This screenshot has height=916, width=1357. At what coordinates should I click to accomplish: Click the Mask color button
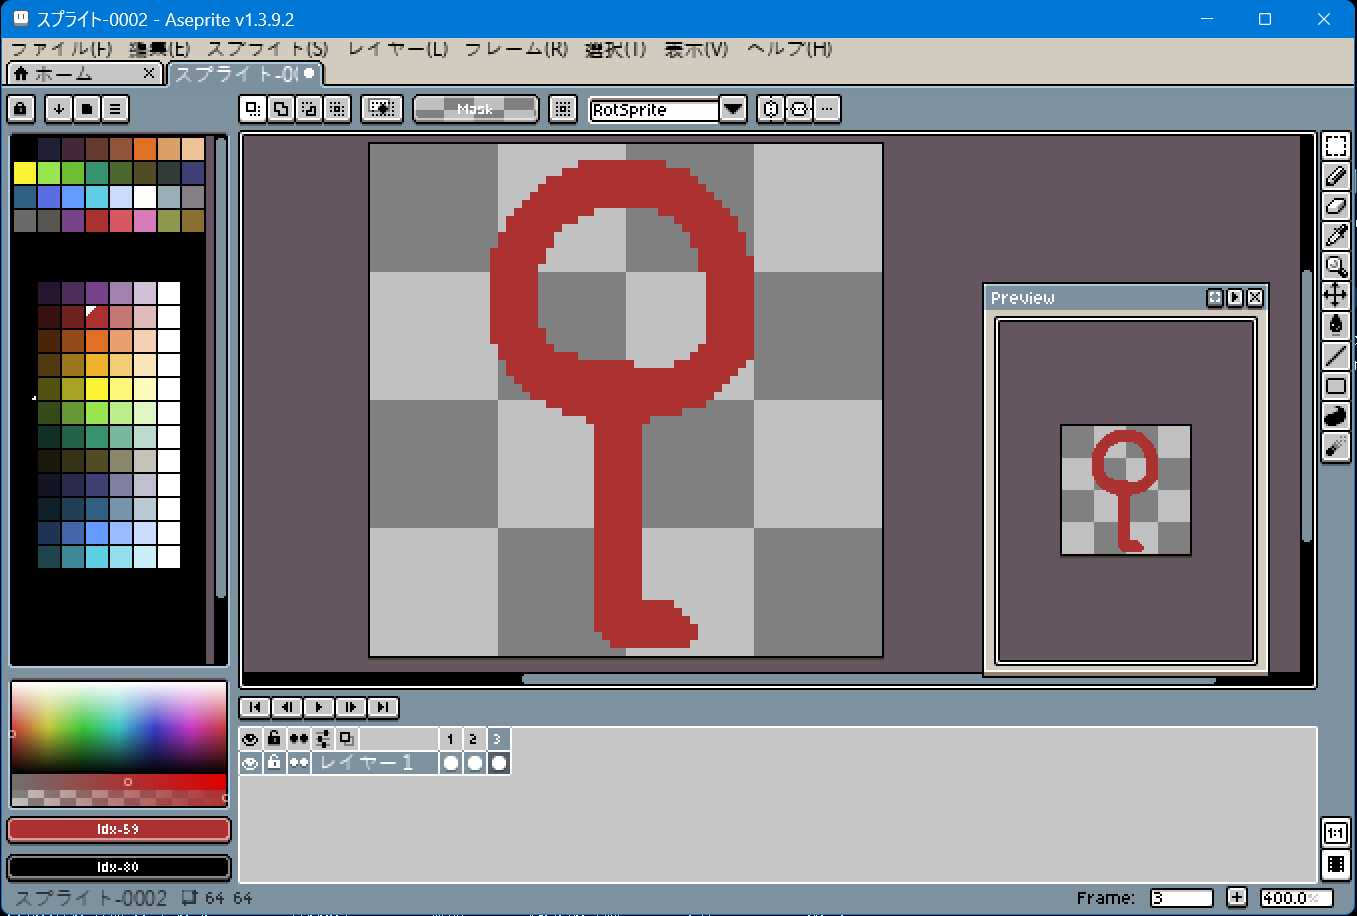tap(475, 108)
